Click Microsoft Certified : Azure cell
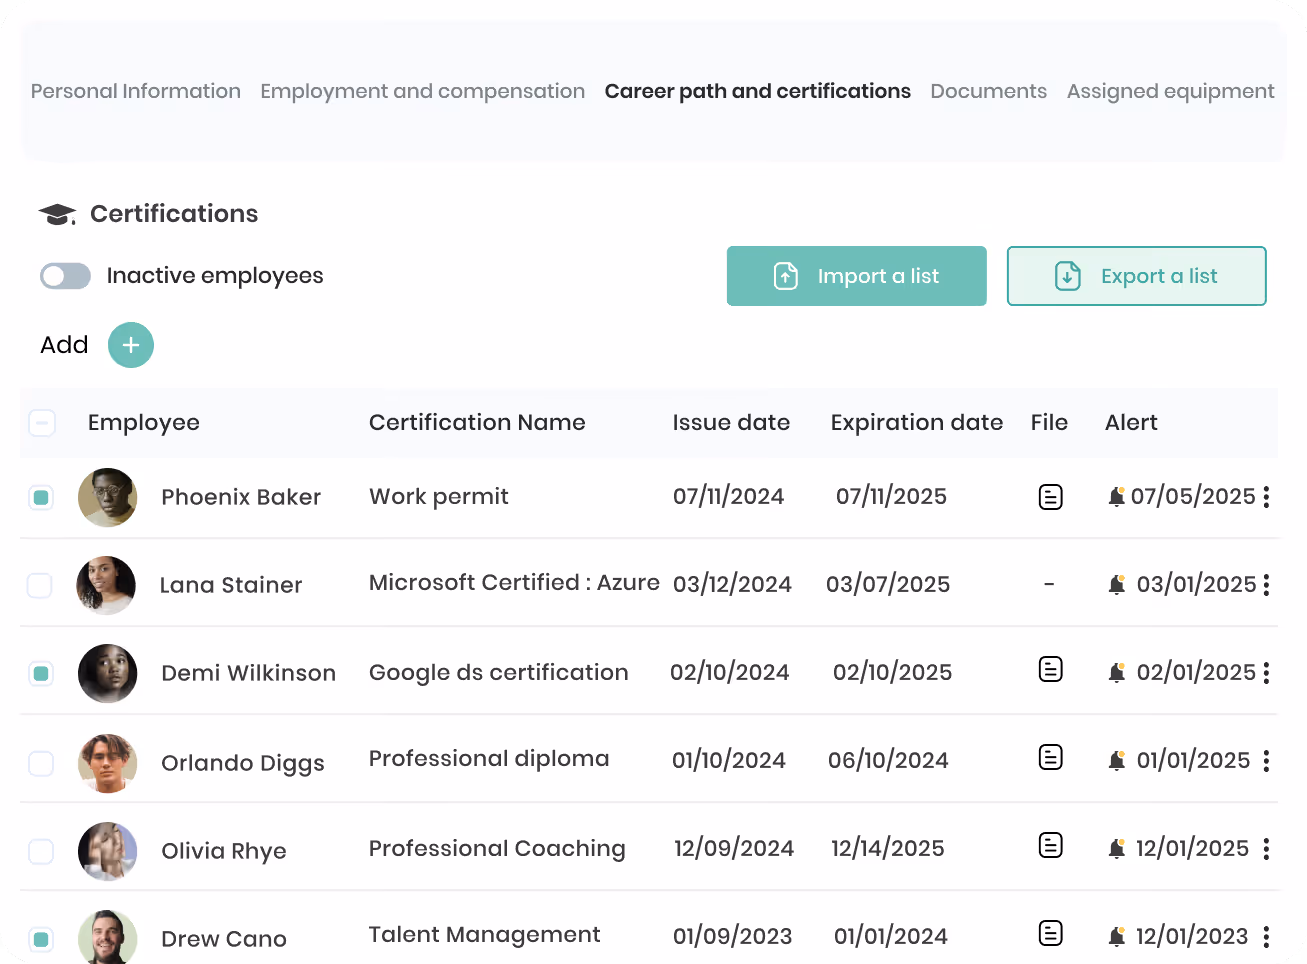 point(514,582)
